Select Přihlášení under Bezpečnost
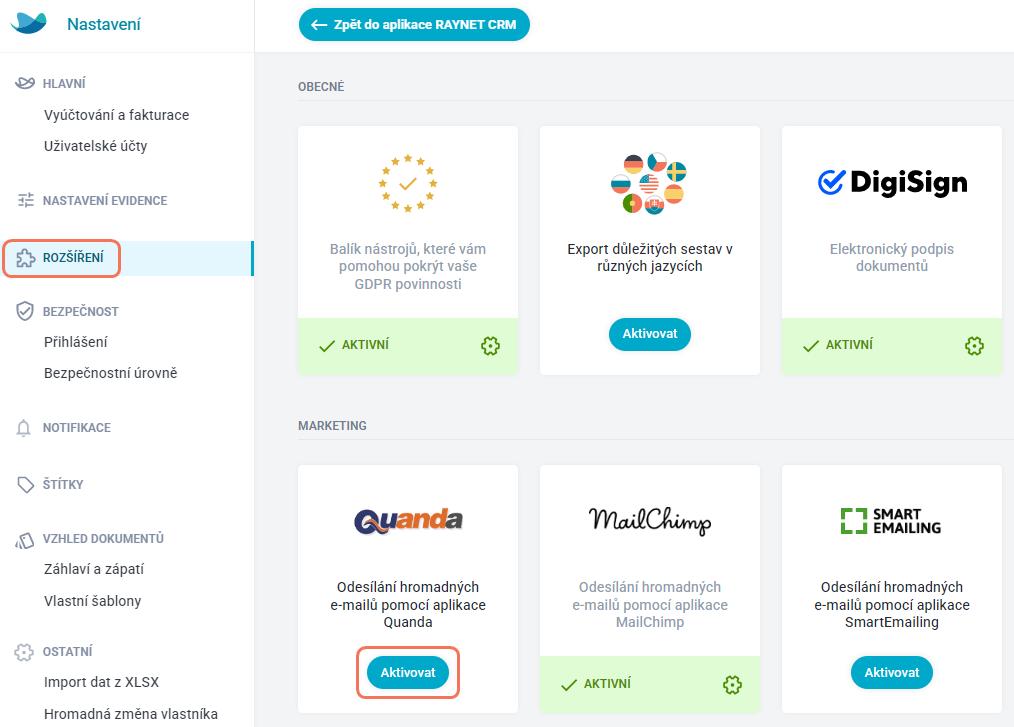Screen dimensions: 1014x727 coord(76,342)
